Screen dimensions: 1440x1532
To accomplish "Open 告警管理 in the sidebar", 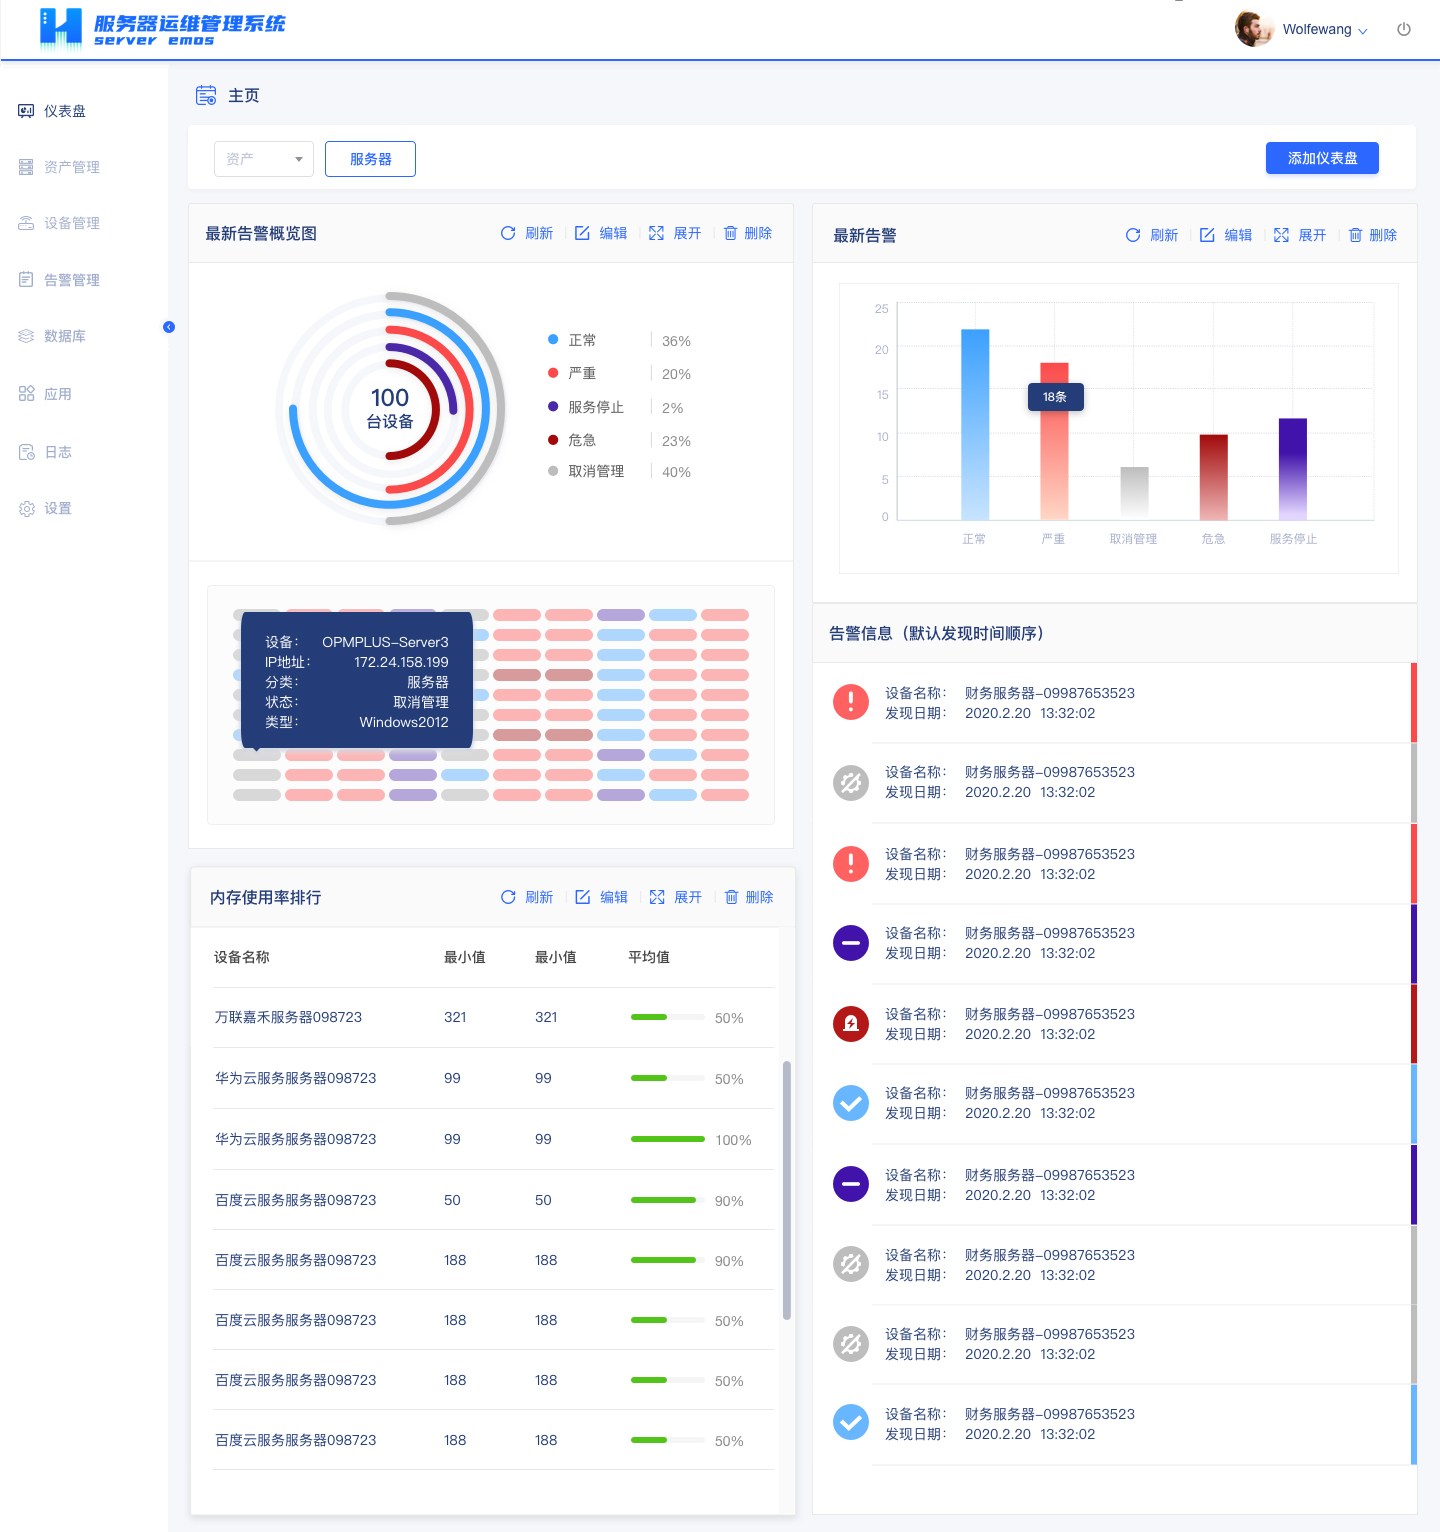I will [71, 280].
